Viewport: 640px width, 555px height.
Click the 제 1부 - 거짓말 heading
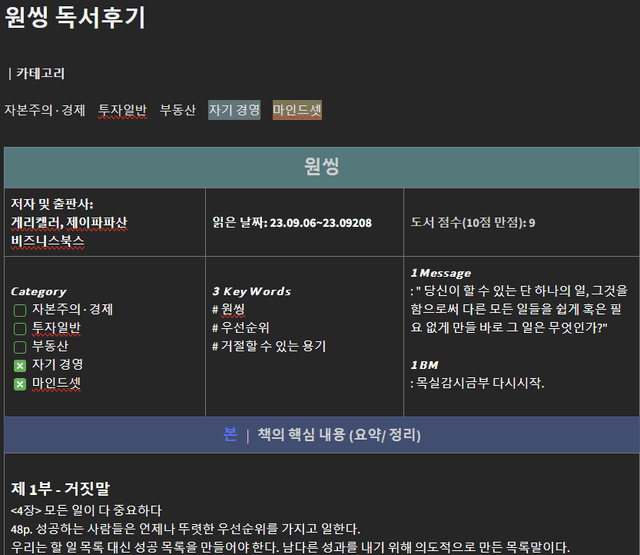[x=60, y=489]
